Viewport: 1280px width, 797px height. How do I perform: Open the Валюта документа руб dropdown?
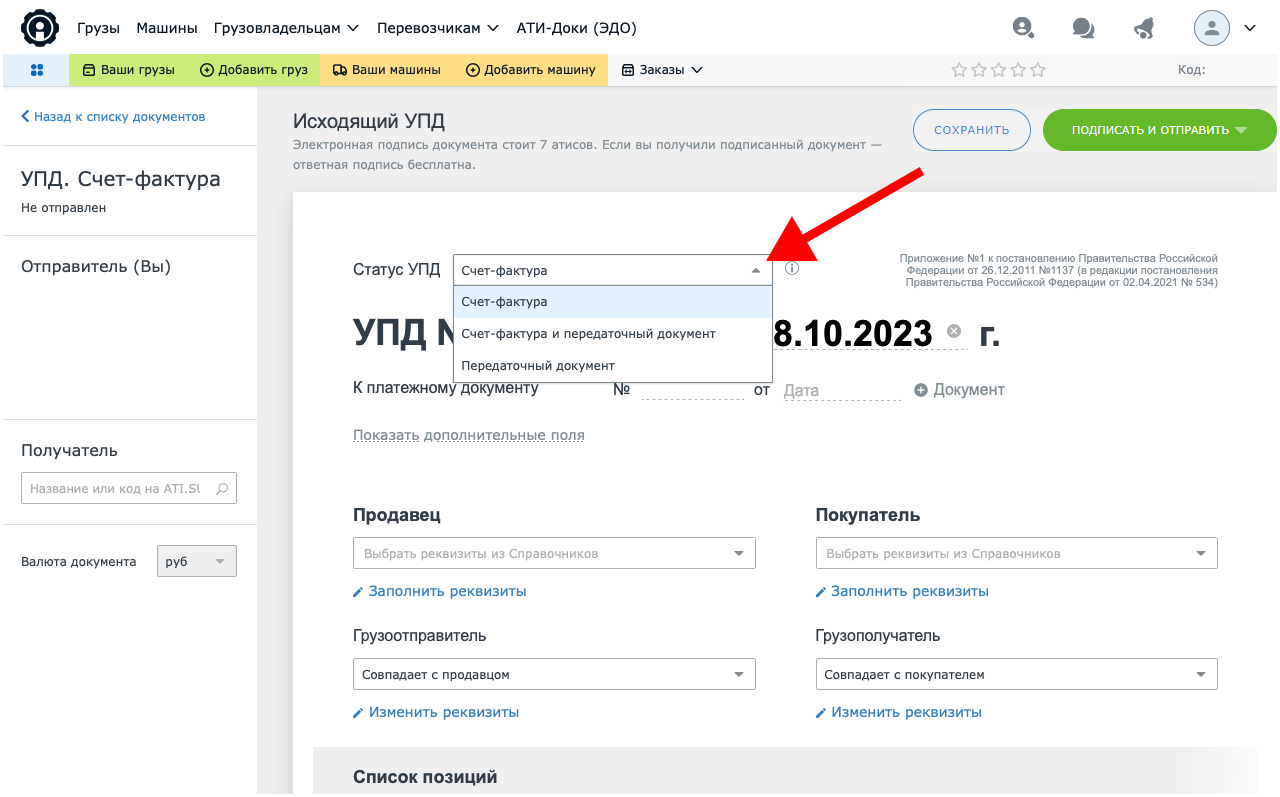[197, 561]
